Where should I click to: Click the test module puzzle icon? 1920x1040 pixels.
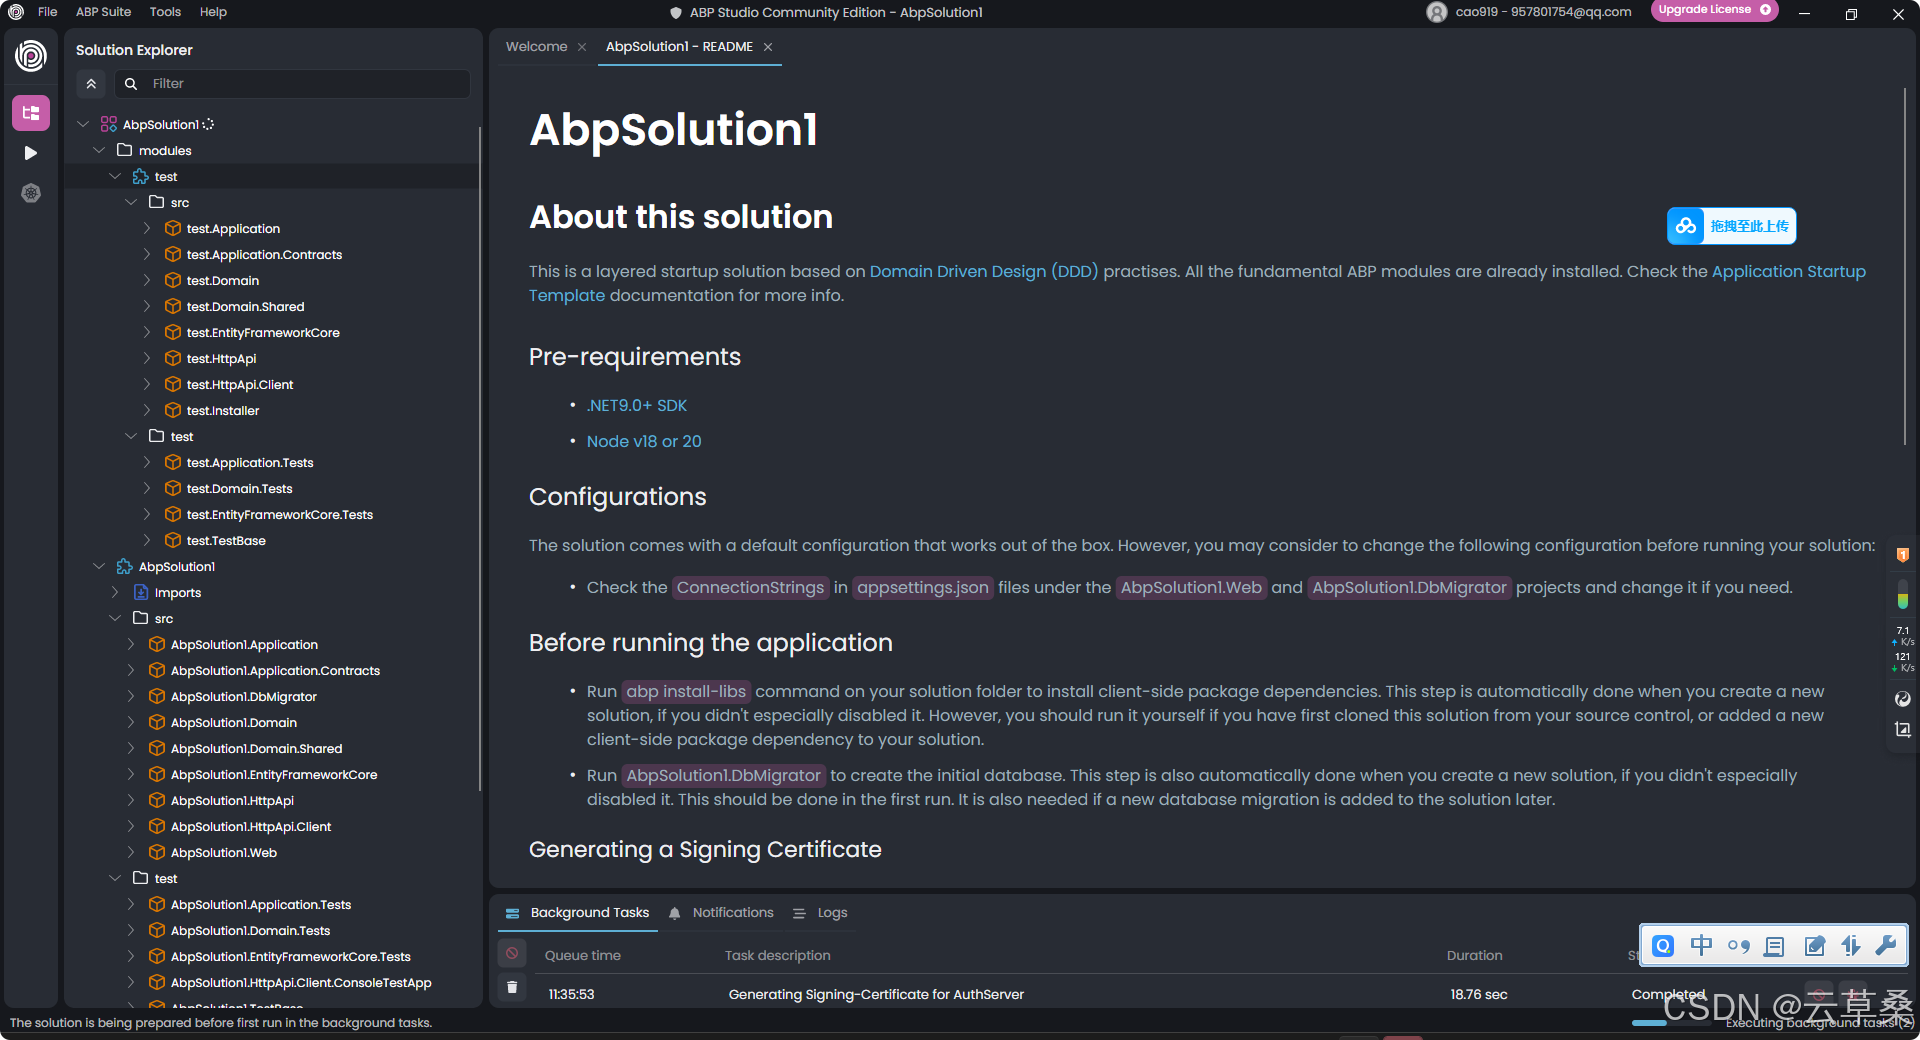(141, 176)
